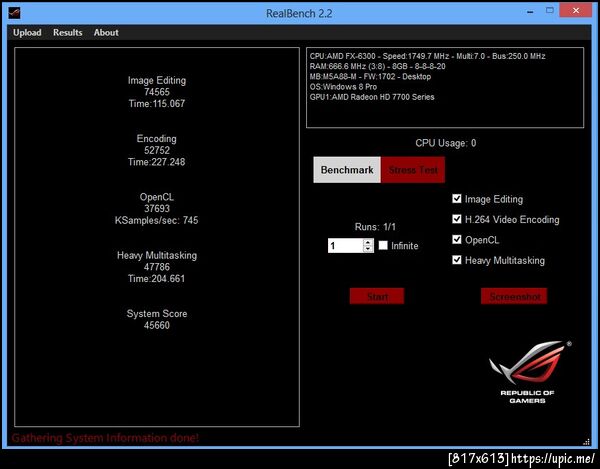This screenshot has height=469, width=600.
Task: Switch to the Benchmark tab
Action: coord(347,169)
